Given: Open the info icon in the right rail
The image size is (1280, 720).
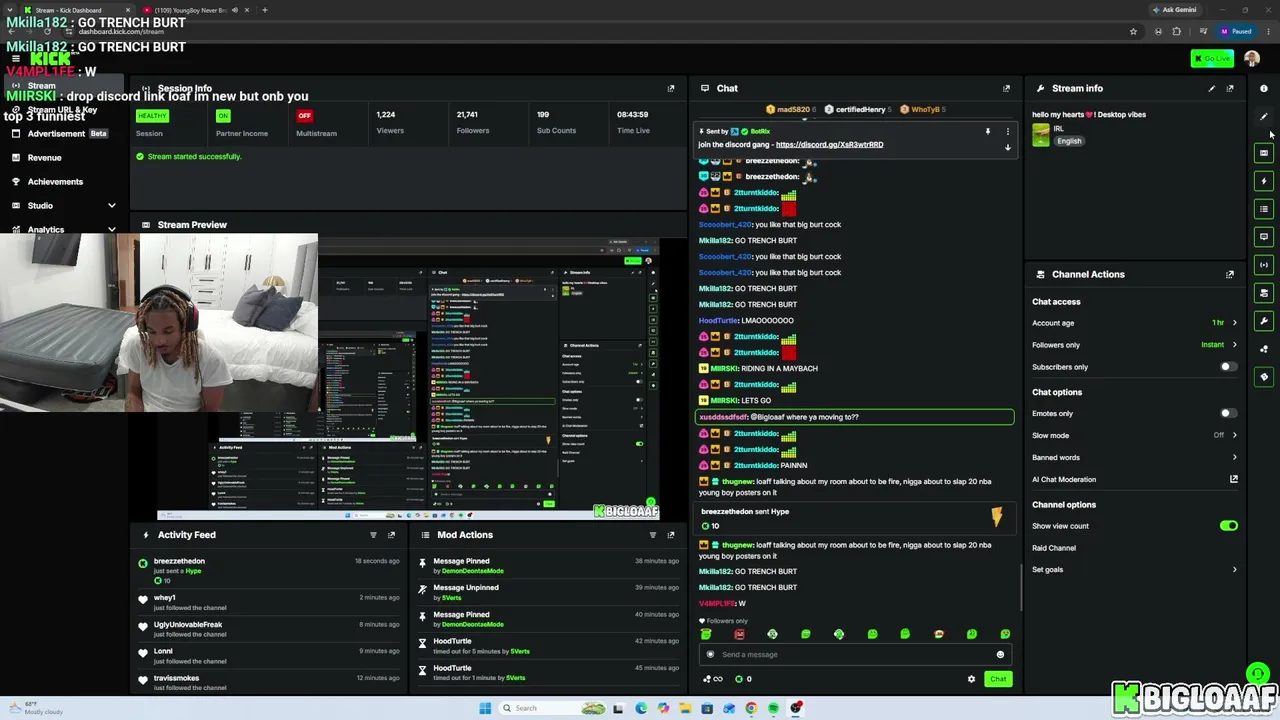Looking at the screenshot, I should coord(1264,88).
